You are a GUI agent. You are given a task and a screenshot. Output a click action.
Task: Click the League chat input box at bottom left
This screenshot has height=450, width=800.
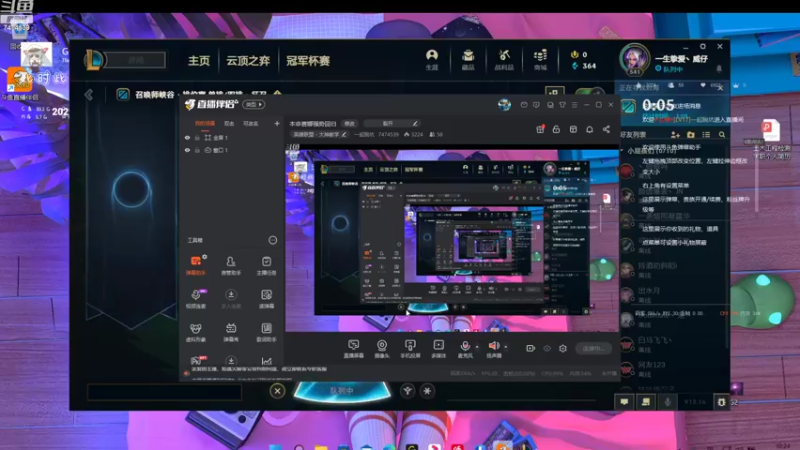tap(164, 392)
